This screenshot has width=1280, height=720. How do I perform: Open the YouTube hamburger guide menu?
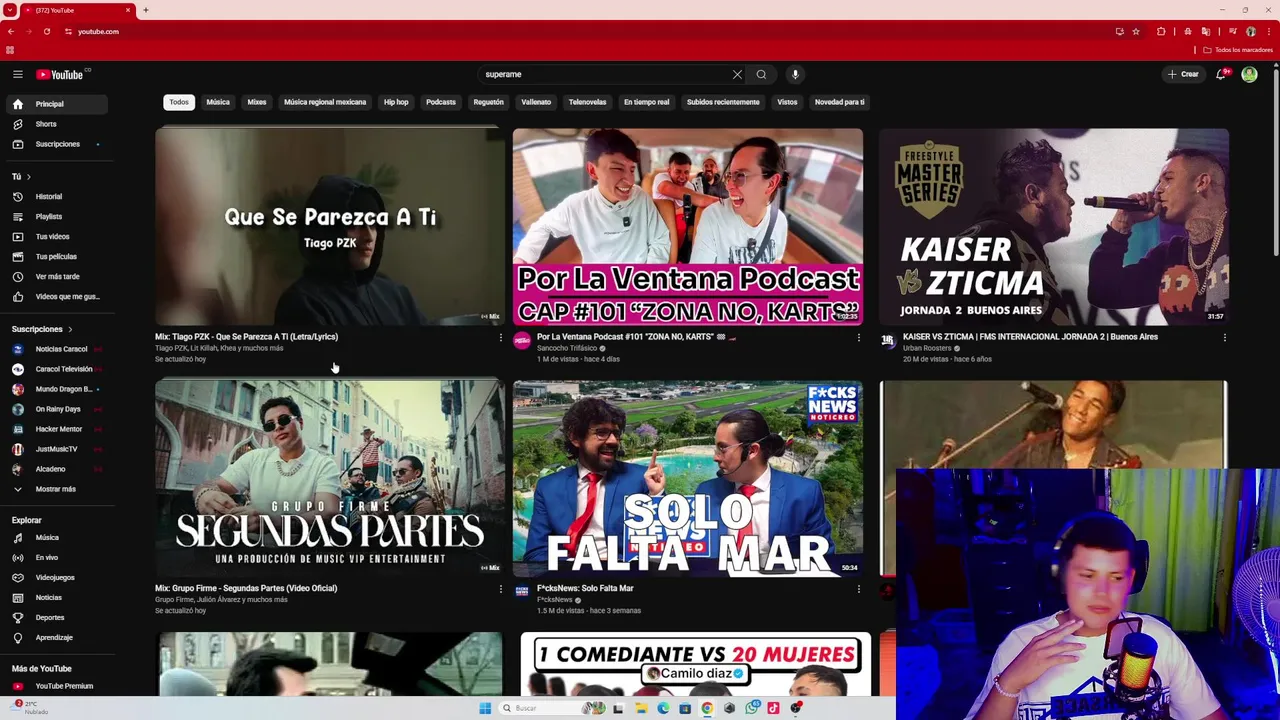(17, 74)
